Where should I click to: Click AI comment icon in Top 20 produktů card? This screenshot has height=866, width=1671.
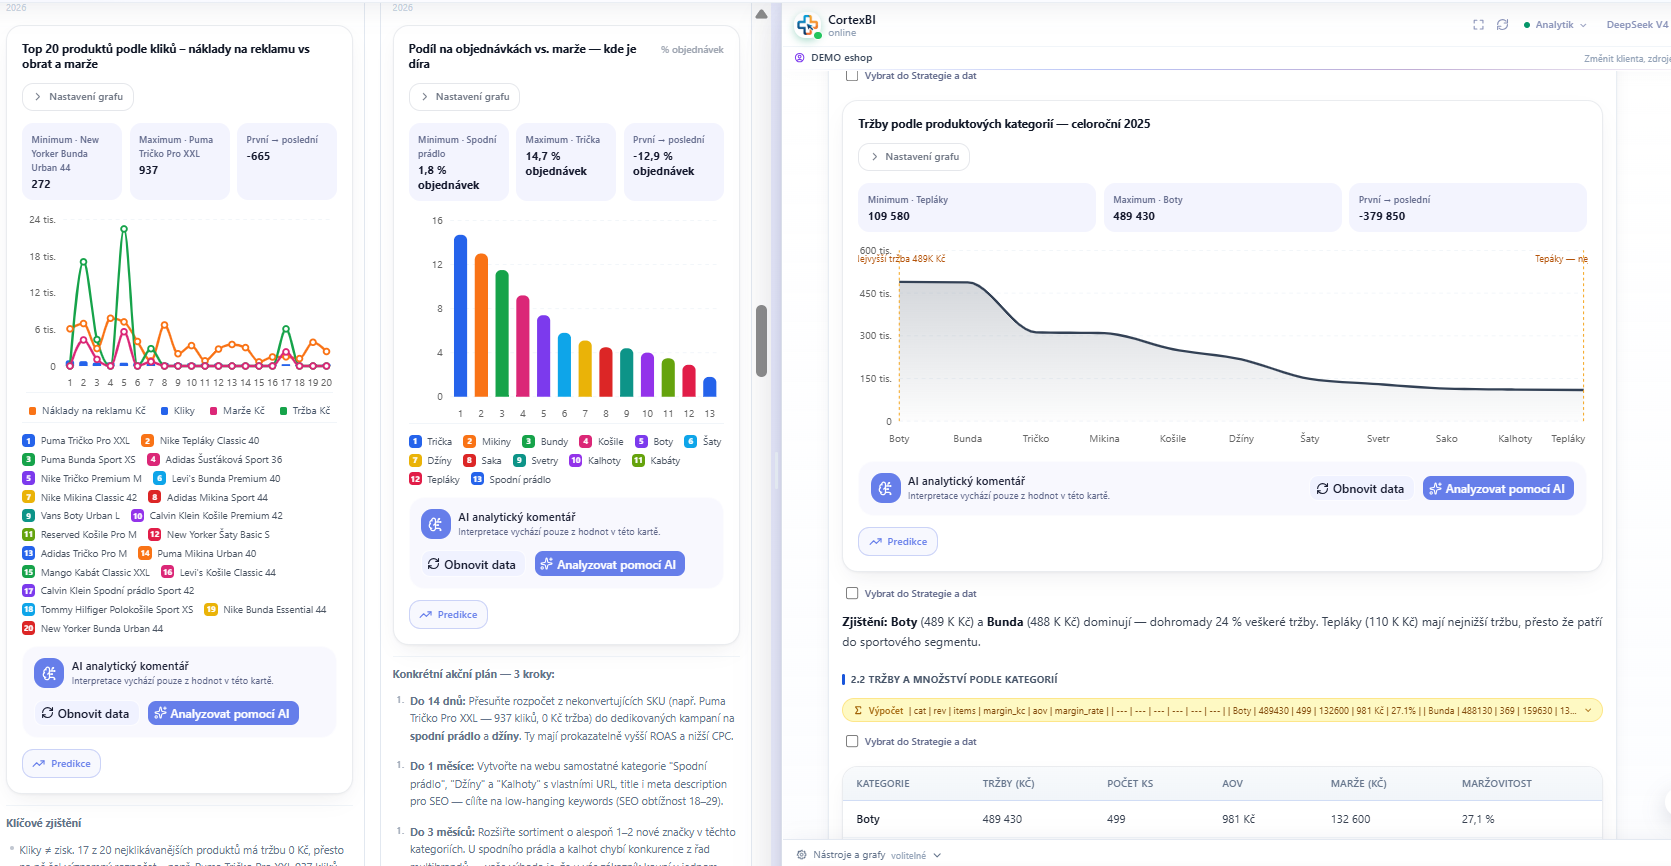pos(49,673)
